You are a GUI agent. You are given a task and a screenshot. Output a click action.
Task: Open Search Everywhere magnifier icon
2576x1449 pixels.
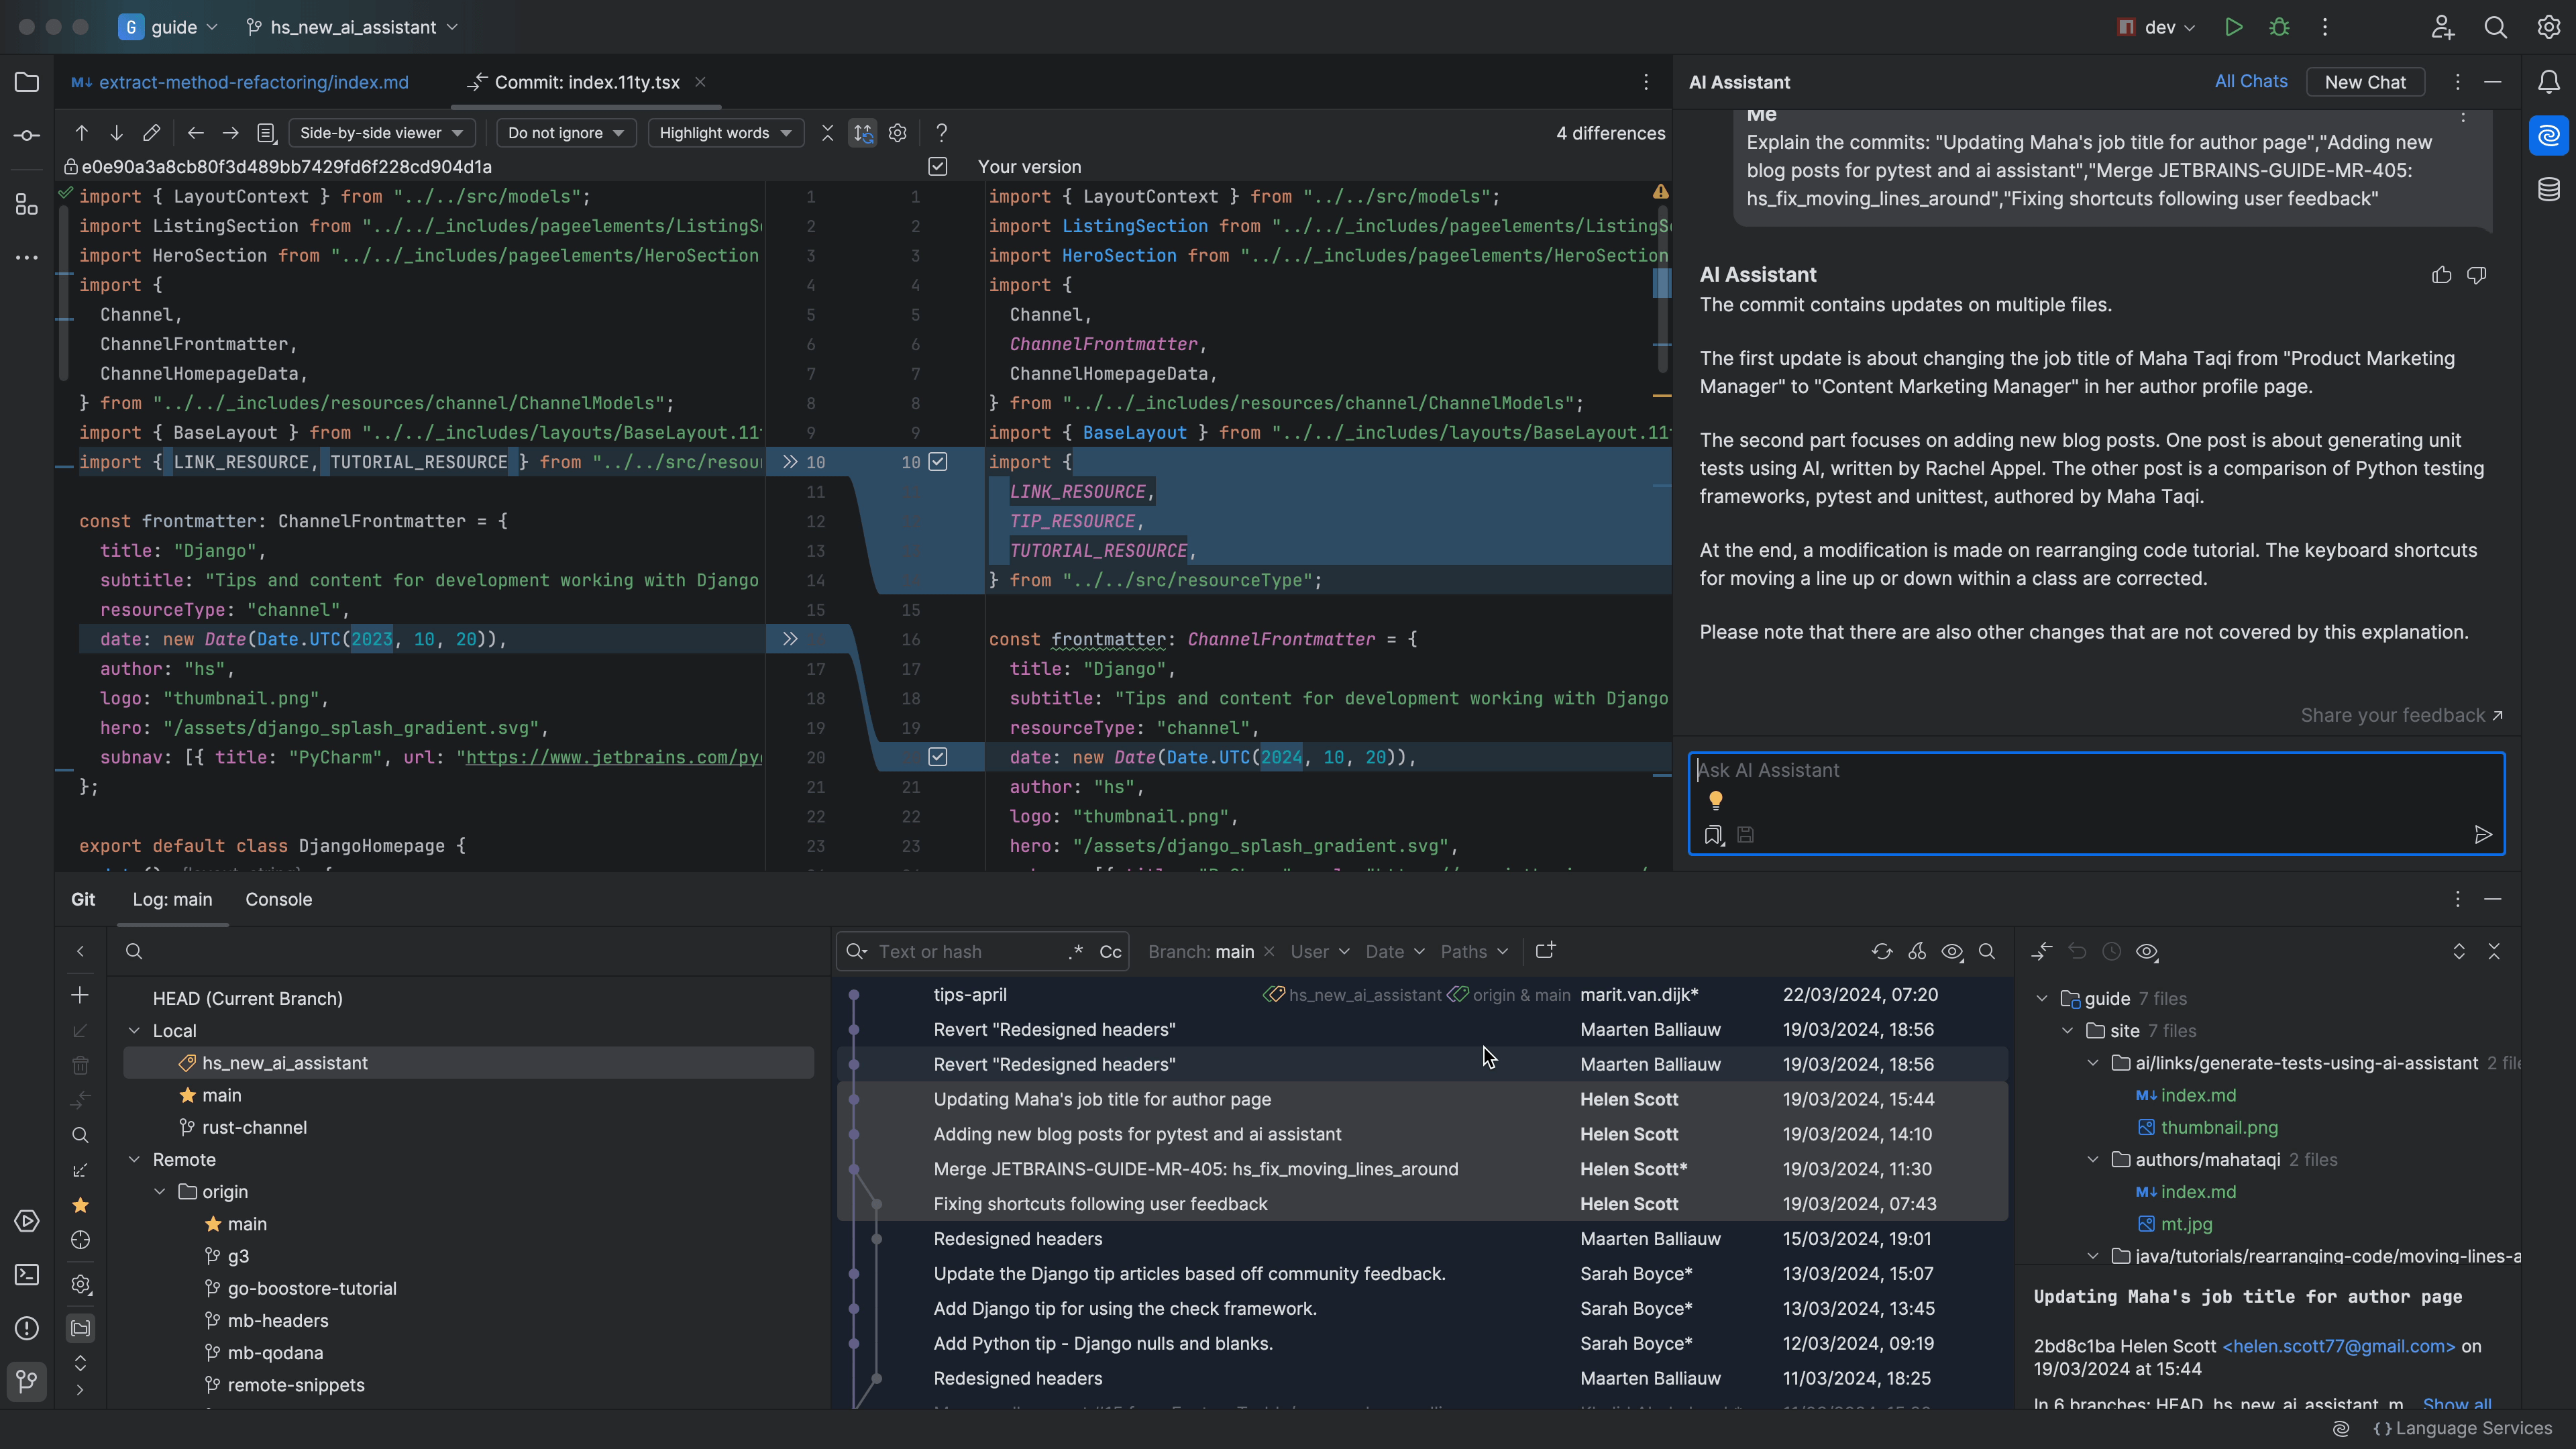point(2496,27)
